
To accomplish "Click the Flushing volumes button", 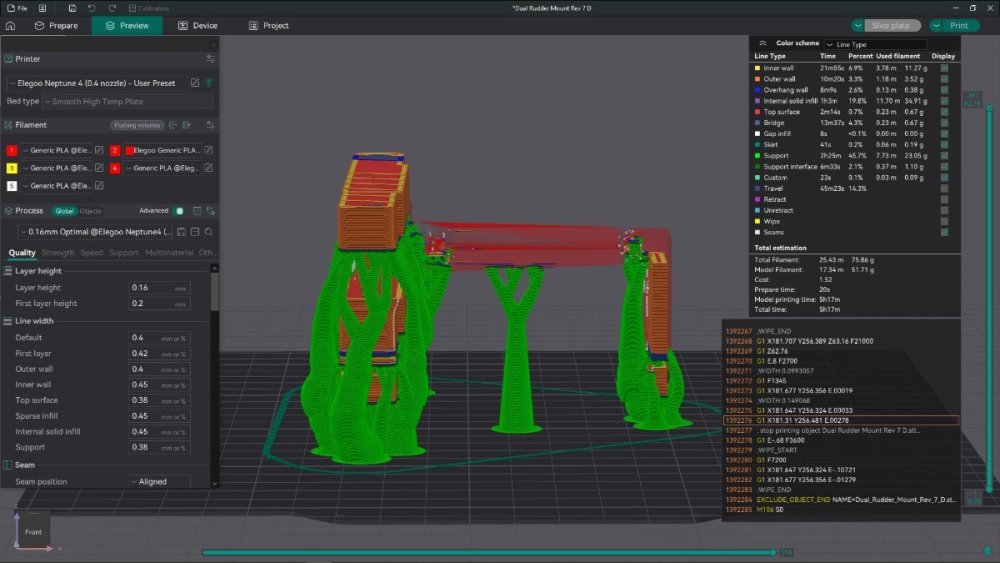I will click(136, 126).
